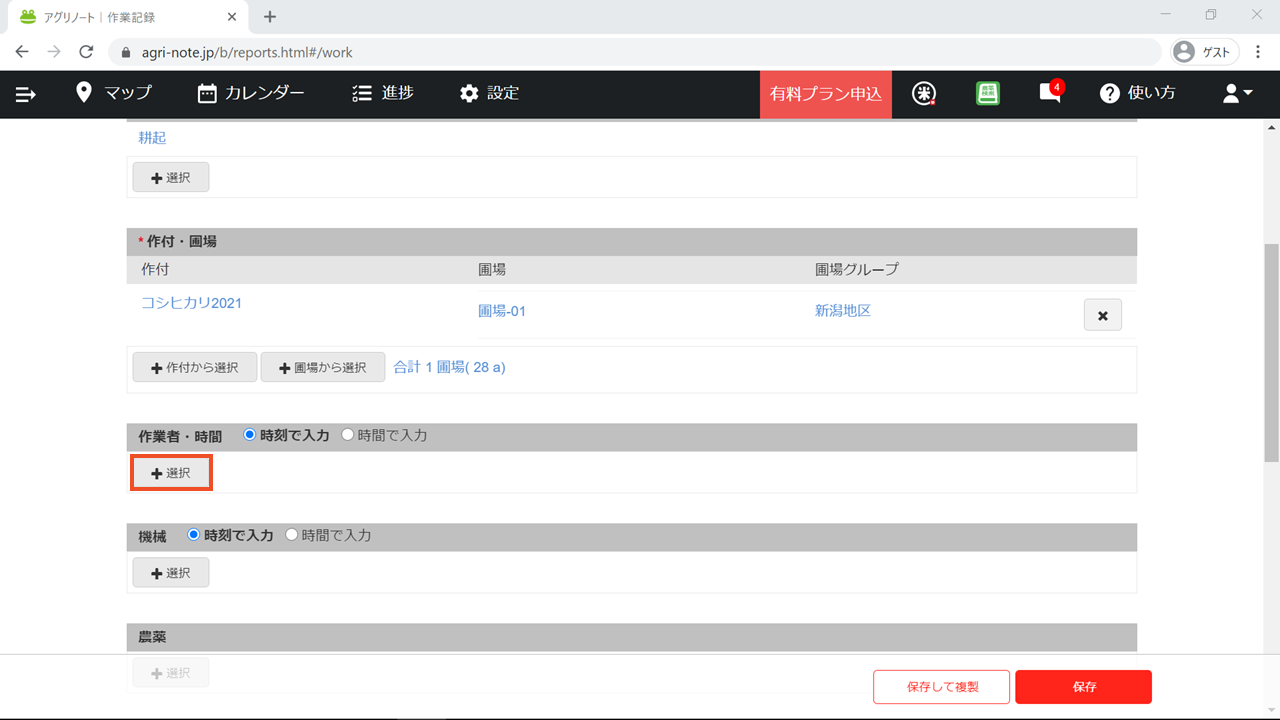This screenshot has width=1280, height=720.
Task: Open the green notebook icon
Action: tap(988, 93)
